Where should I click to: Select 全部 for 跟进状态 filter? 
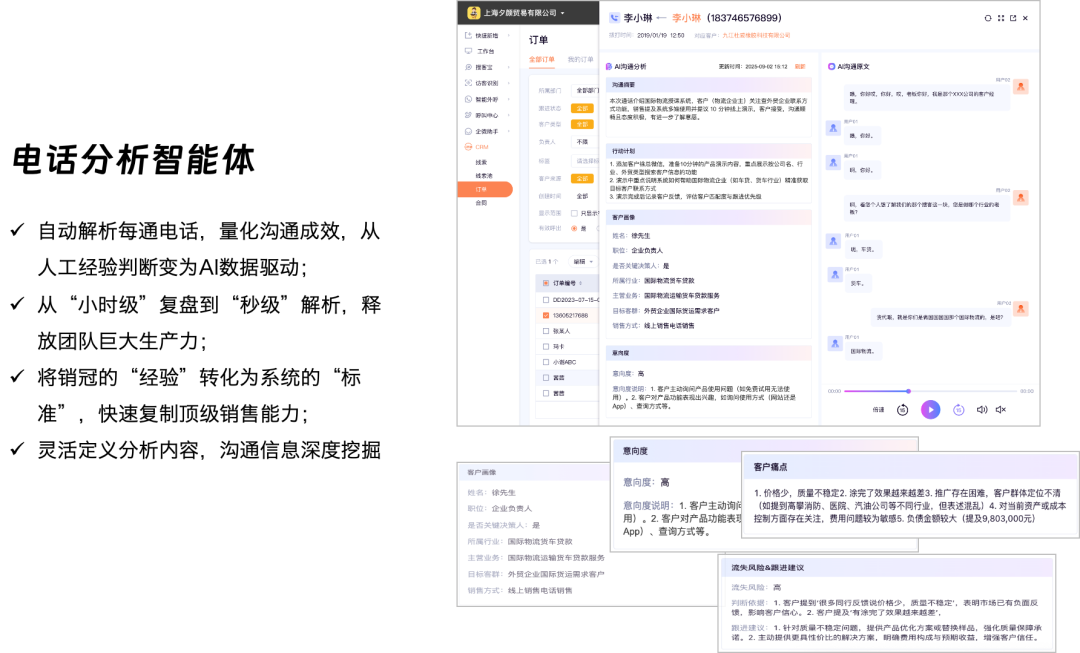click(x=582, y=108)
